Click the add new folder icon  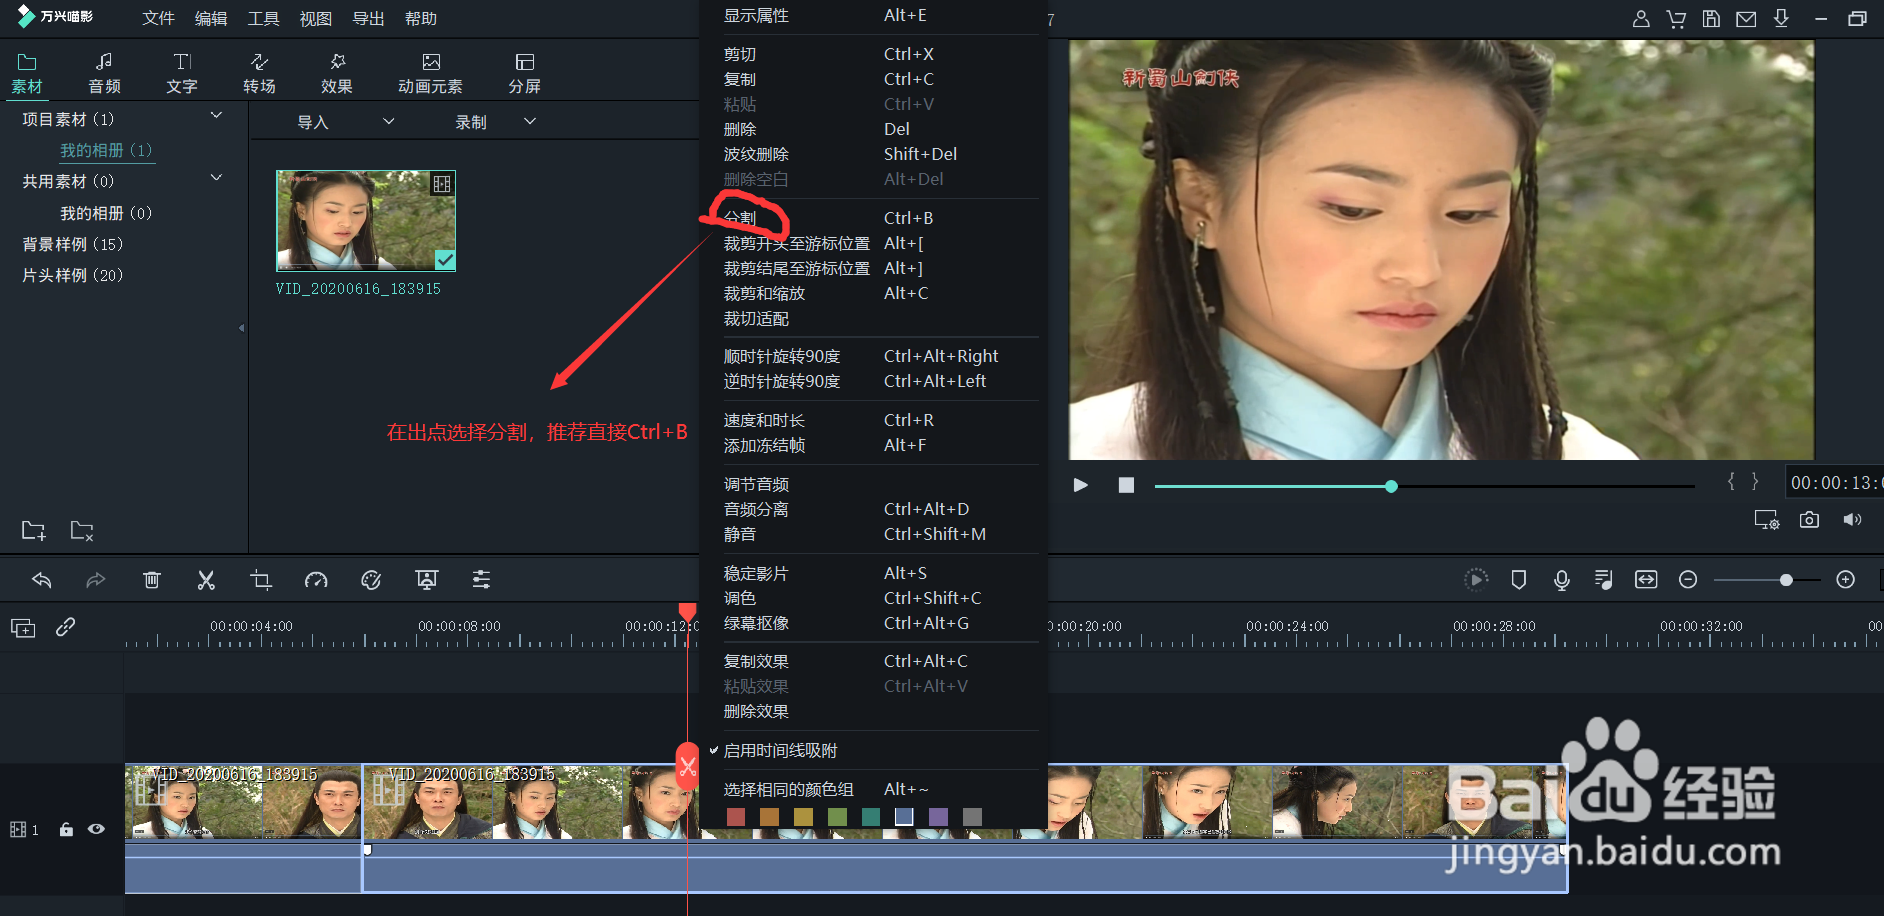[34, 530]
